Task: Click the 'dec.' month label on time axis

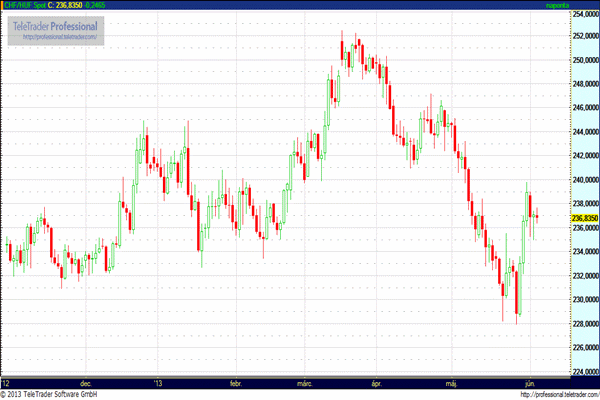Action: pyautogui.click(x=87, y=382)
